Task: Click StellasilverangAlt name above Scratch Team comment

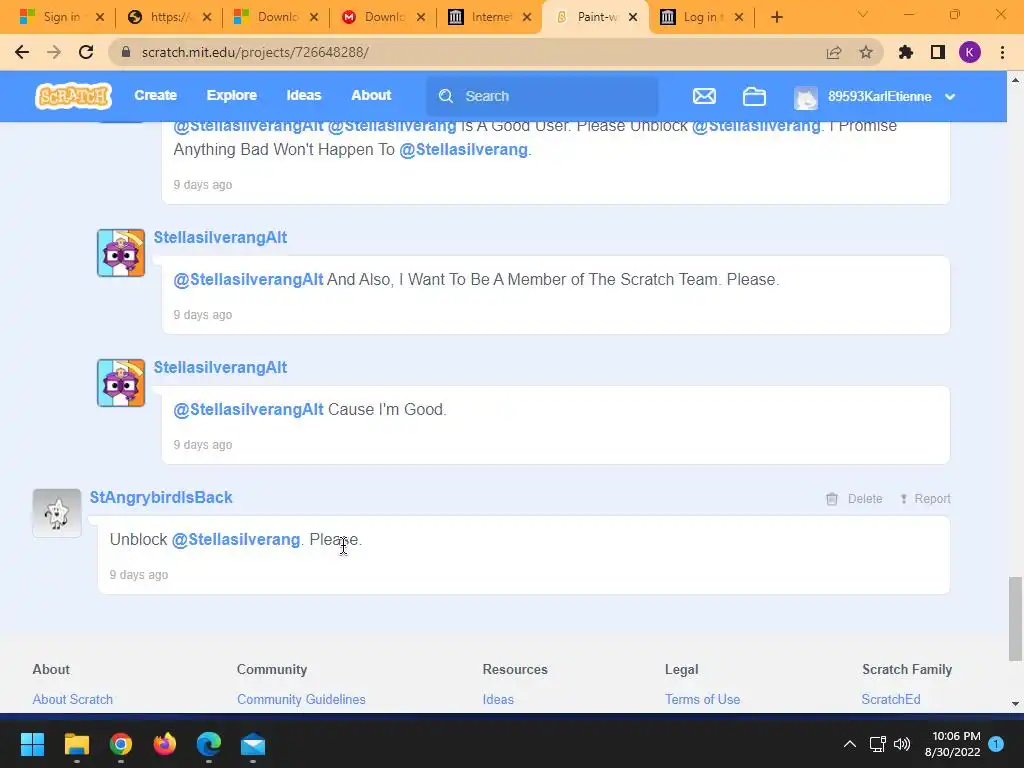Action: tap(220, 238)
